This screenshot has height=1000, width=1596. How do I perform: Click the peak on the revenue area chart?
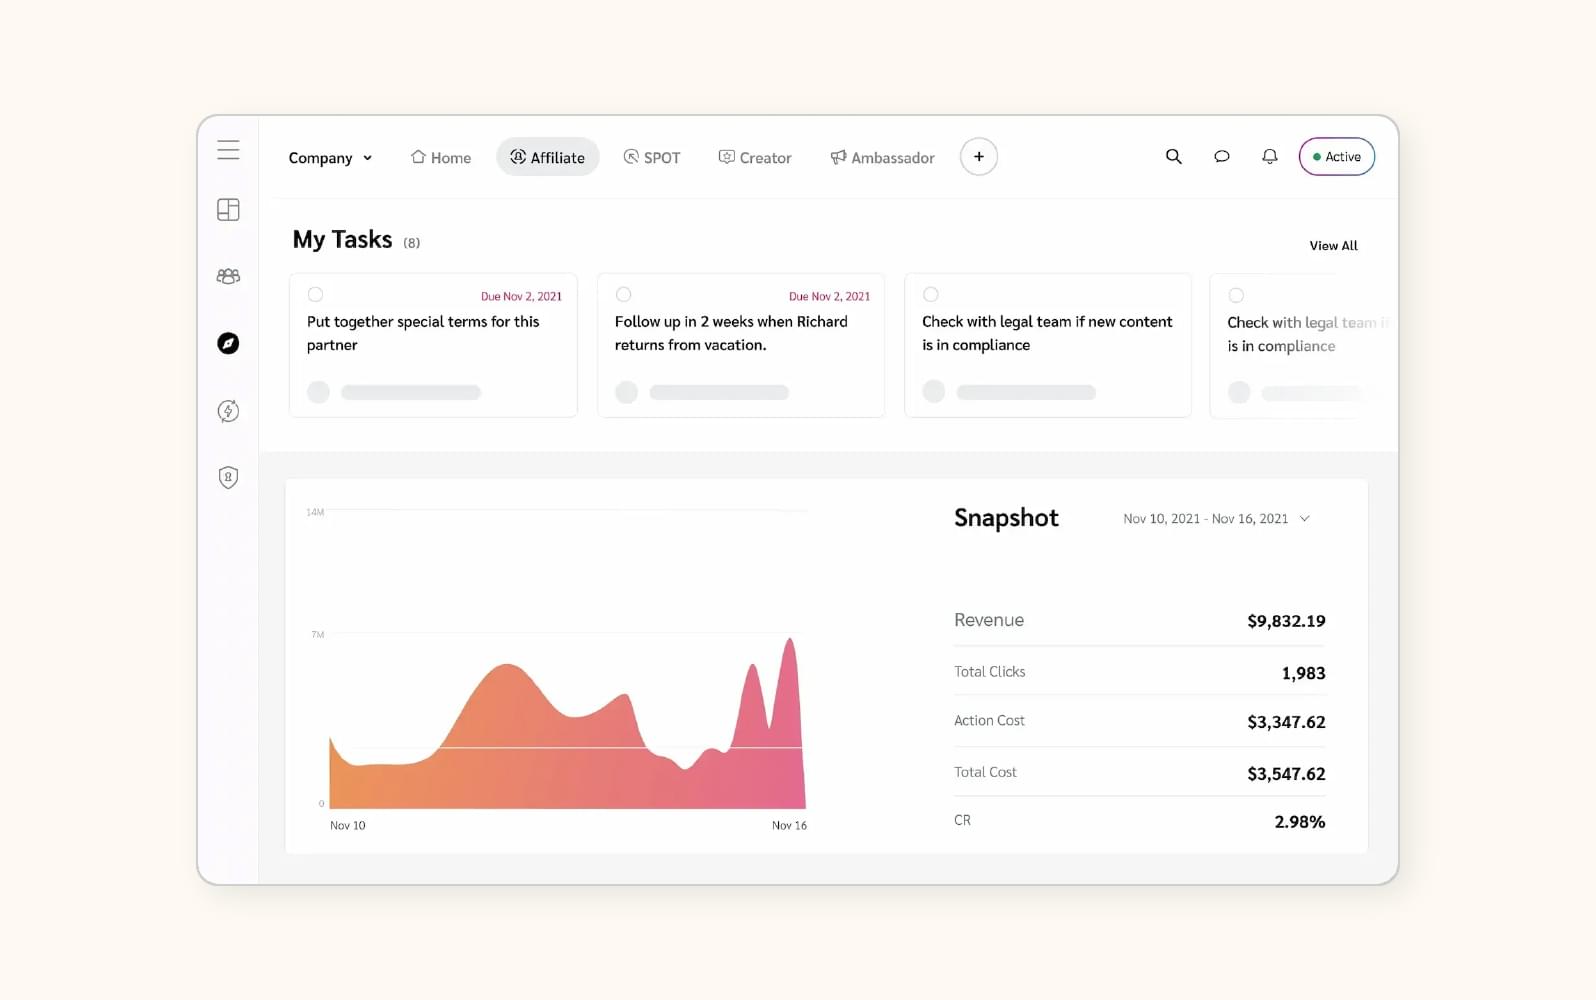(x=790, y=641)
